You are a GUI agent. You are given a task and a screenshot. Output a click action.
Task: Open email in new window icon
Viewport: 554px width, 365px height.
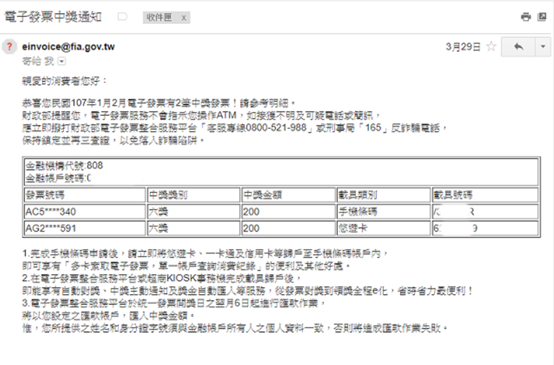coord(542,17)
